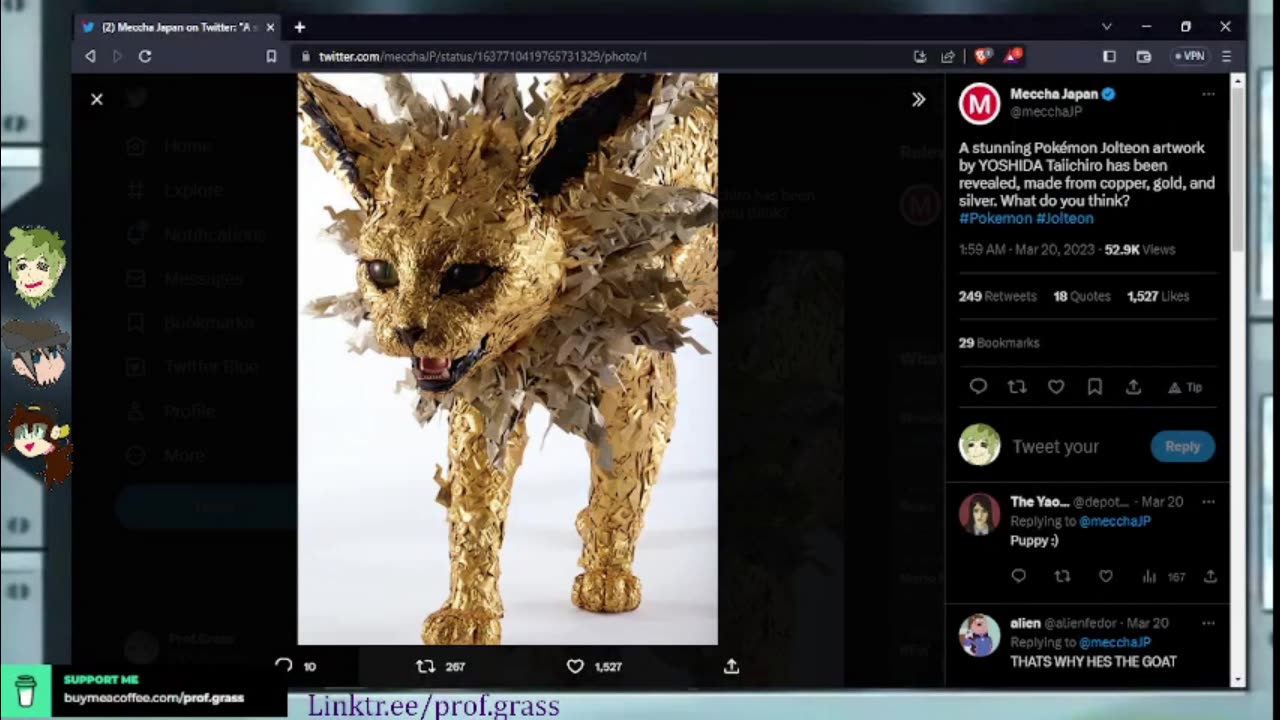Screen dimensions: 1280x720
Task: Open options for alien's reply
Action: pyautogui.click(x=1208, y=623)
